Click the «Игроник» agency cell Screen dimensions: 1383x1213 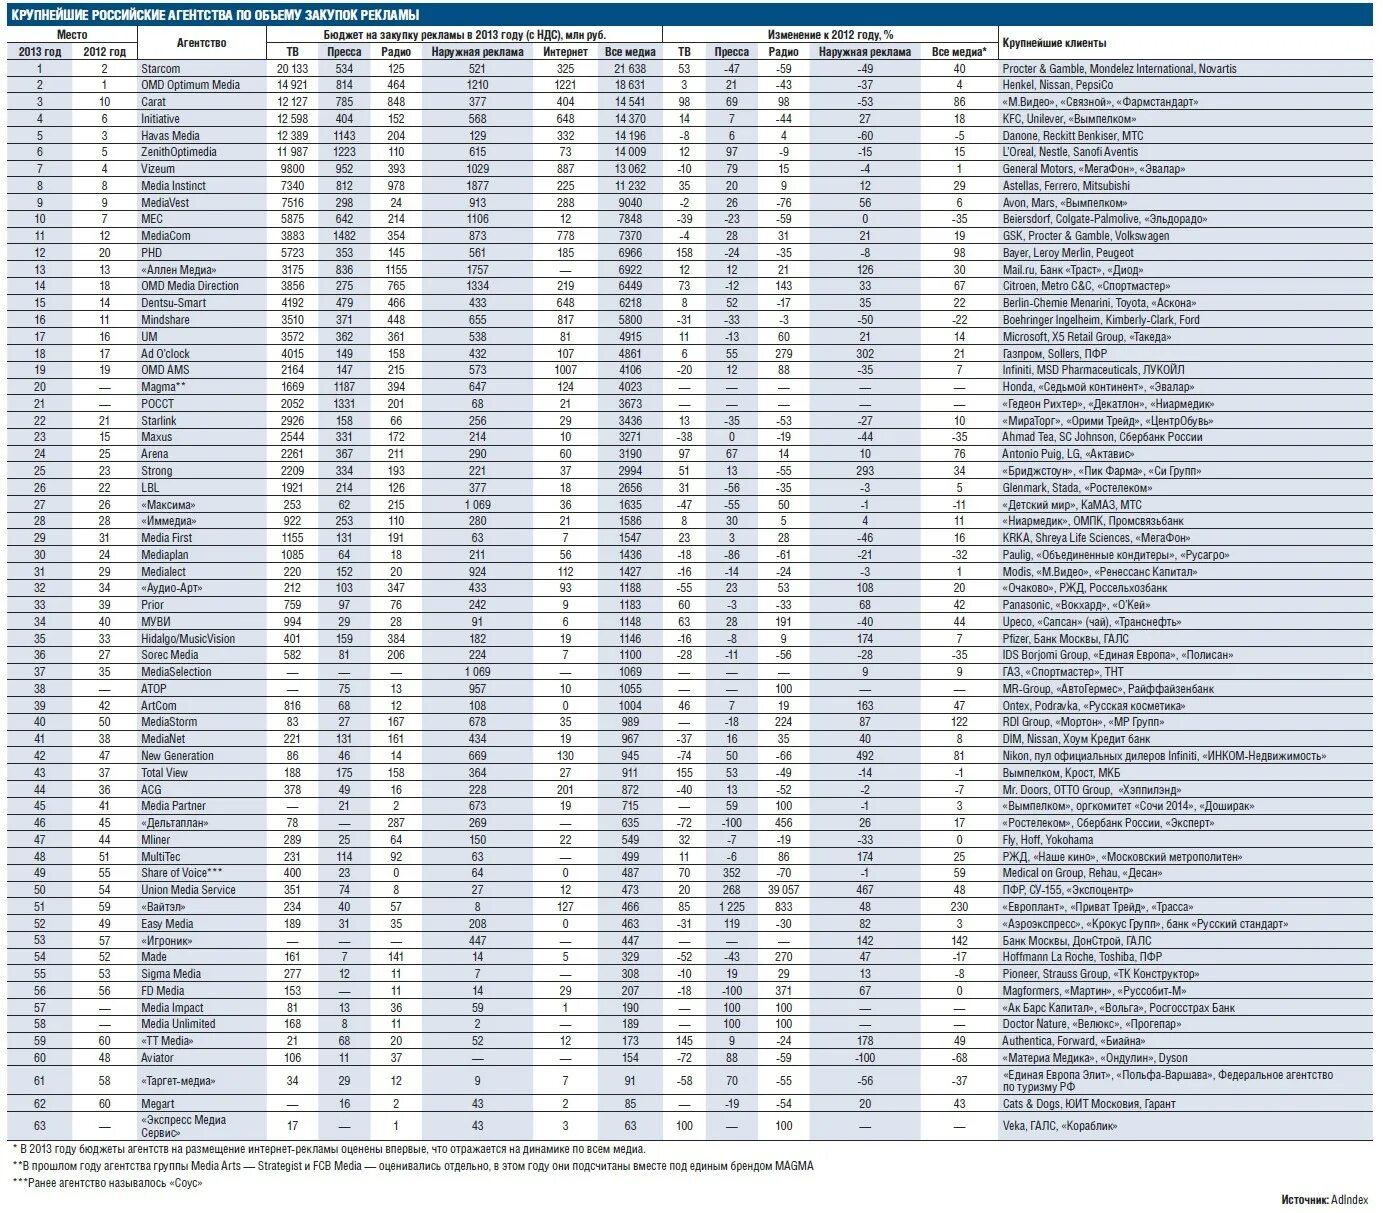click(166, 941)
